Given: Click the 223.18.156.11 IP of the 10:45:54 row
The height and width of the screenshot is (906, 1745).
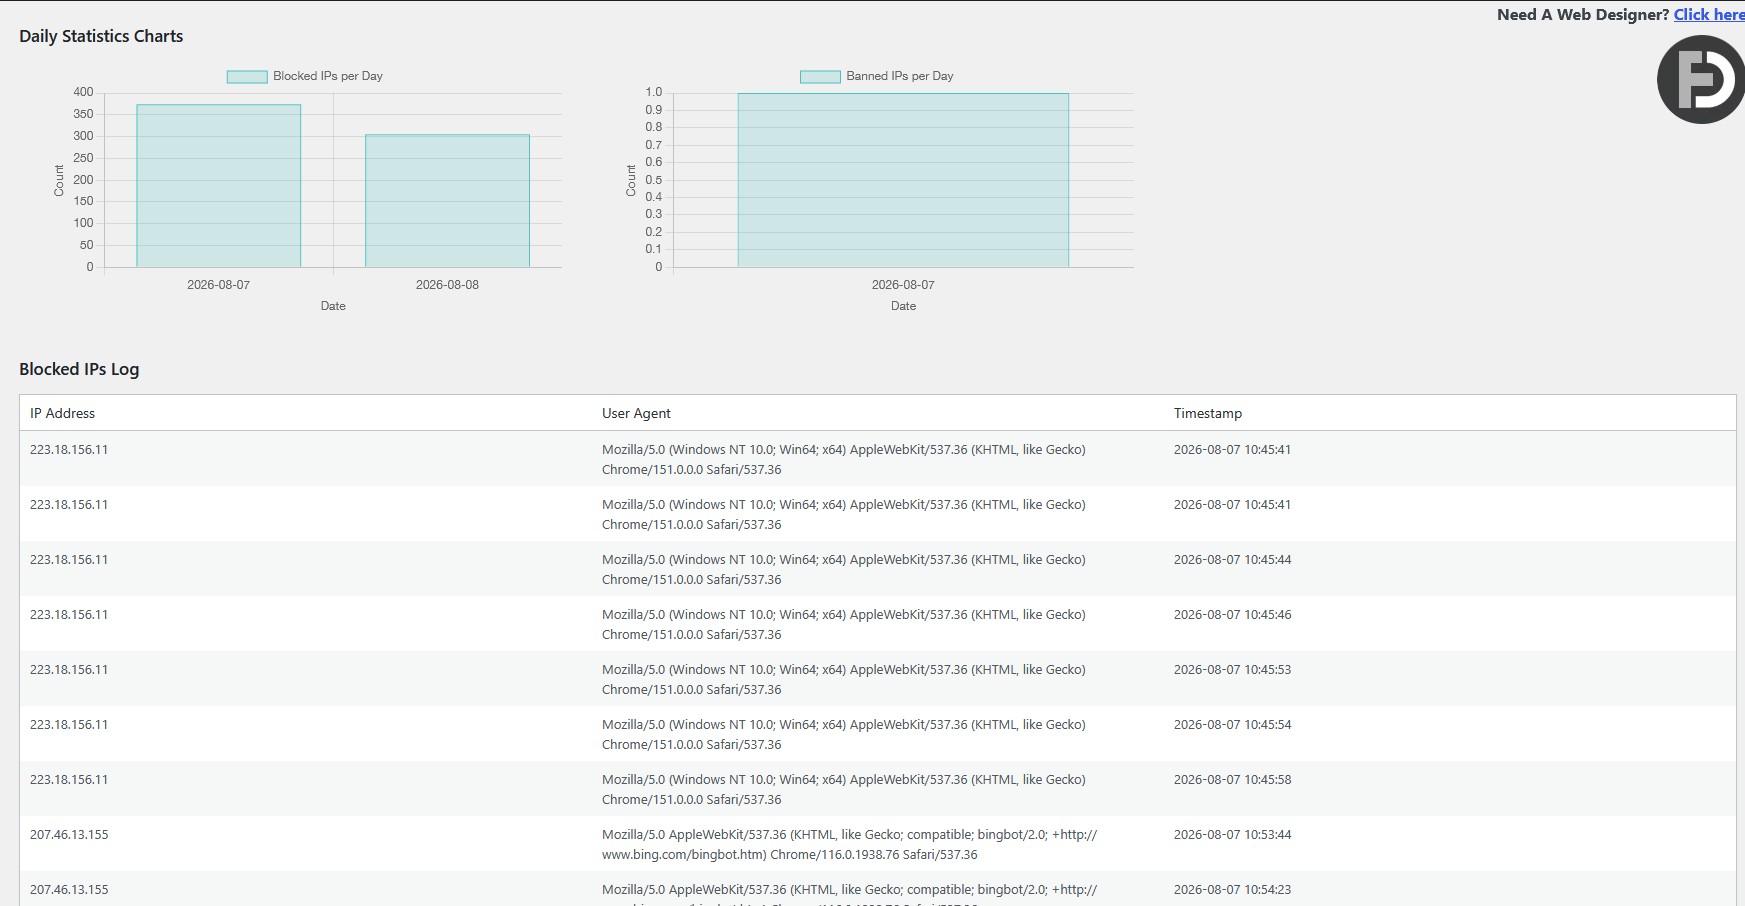Looking at the screenshot, I should tap(69, 725).
